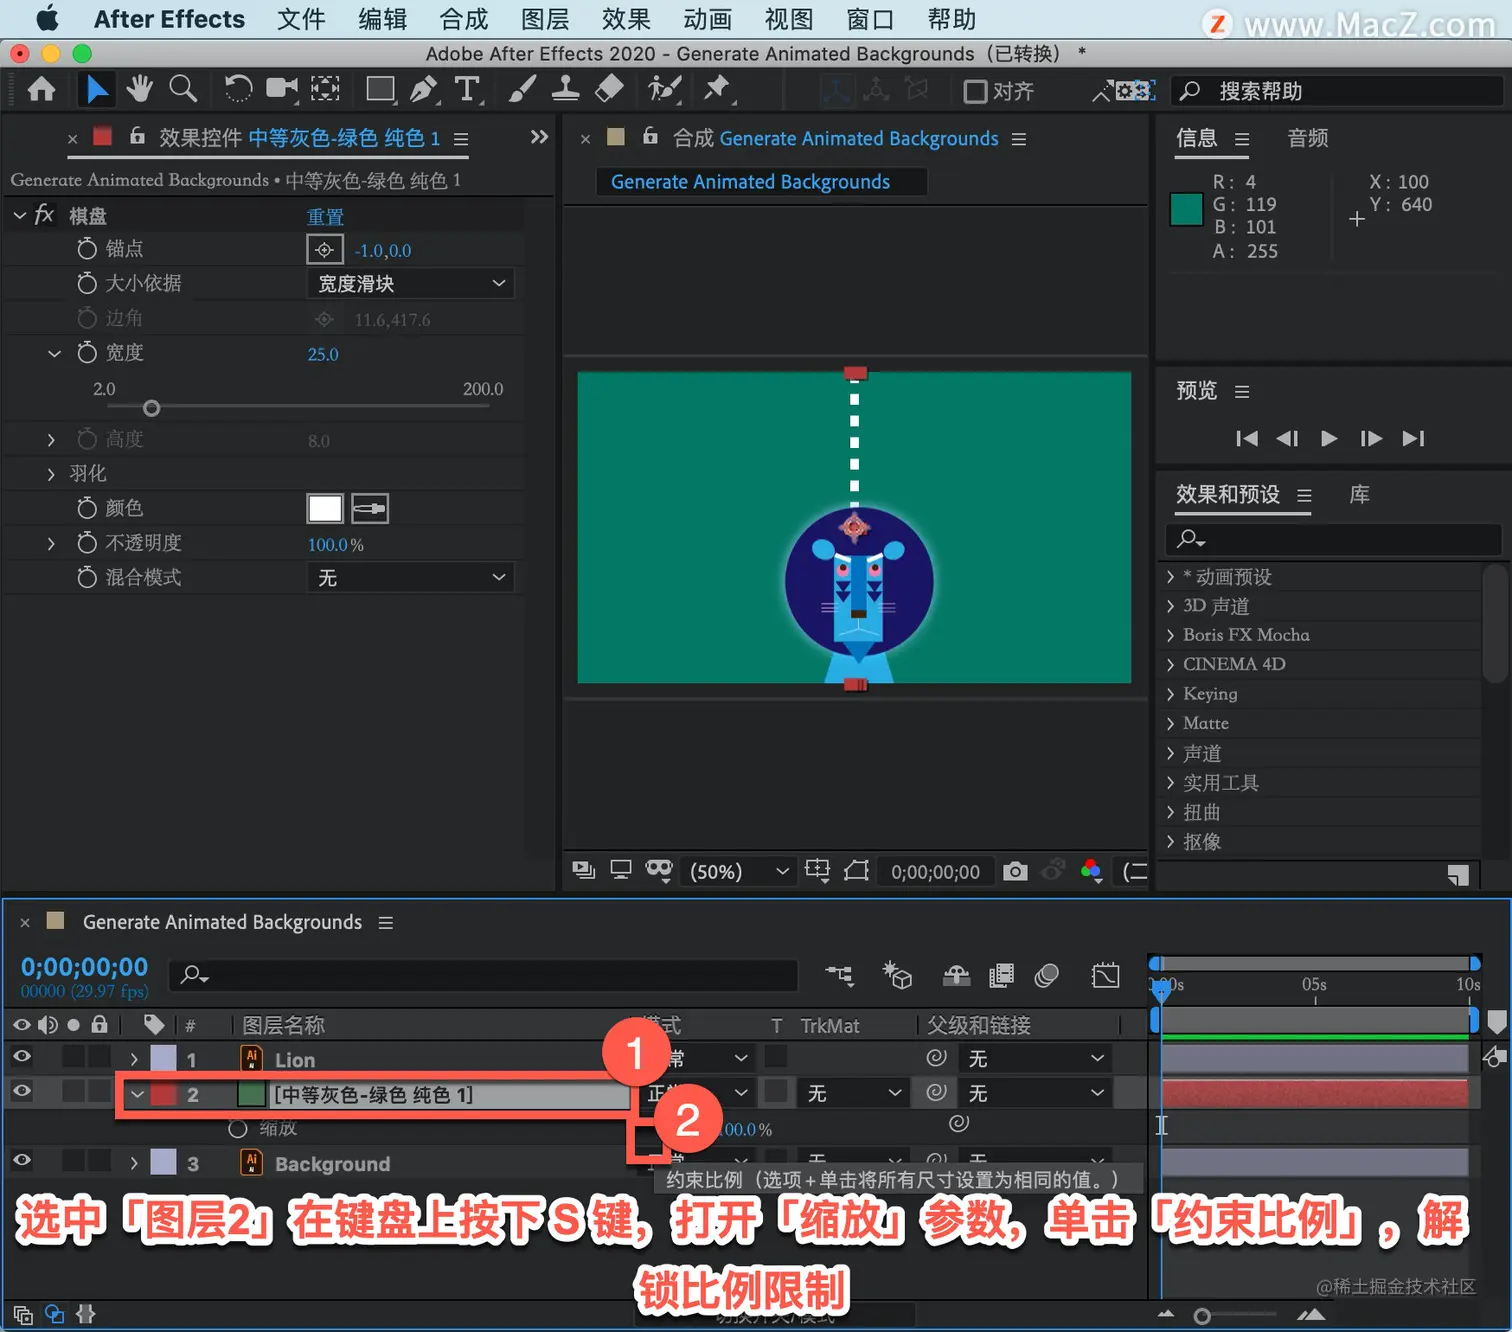Click the graph editor icon
Image resolution: width=1512 pixels, height=1332 pixels.
point(1105,975)
